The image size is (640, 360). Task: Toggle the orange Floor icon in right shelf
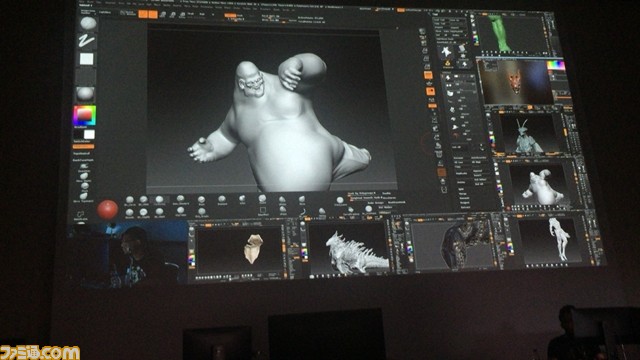point(431,91)
